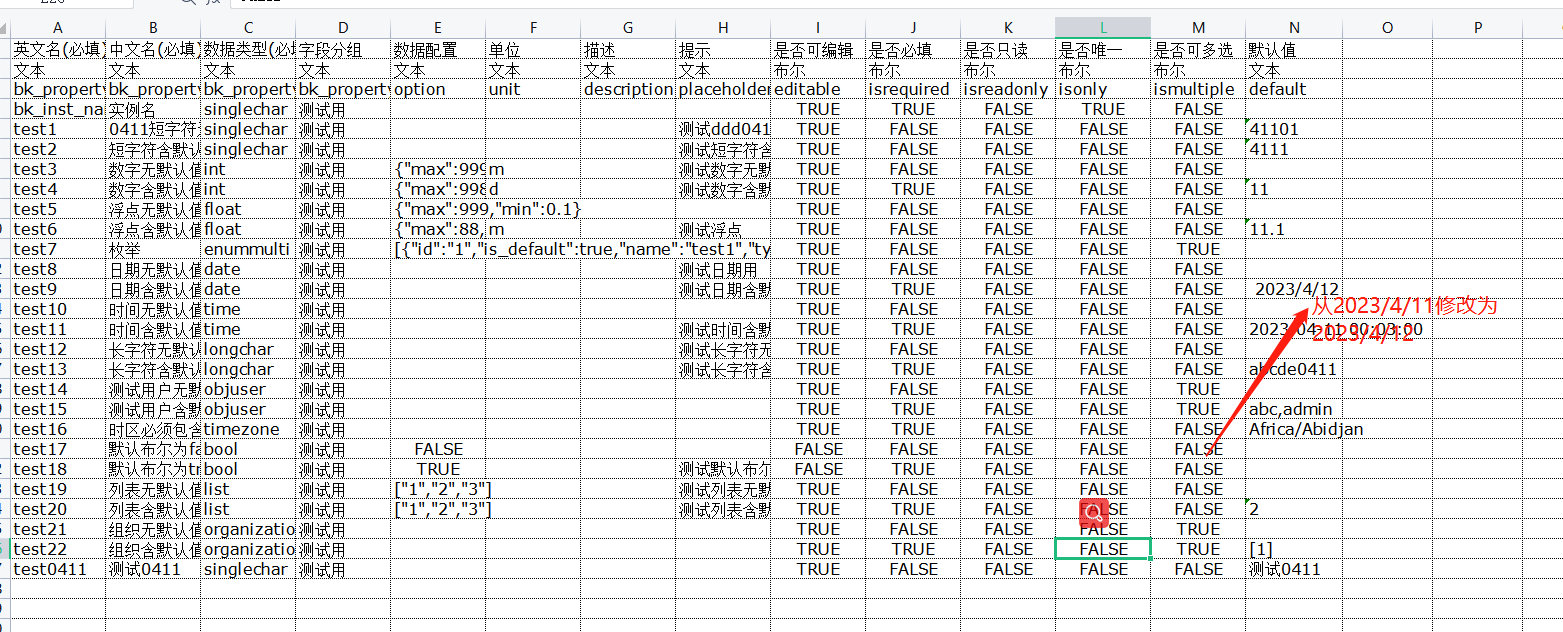
Task: Select the 'isrequired' cell
Action: [x=913, y=89]
